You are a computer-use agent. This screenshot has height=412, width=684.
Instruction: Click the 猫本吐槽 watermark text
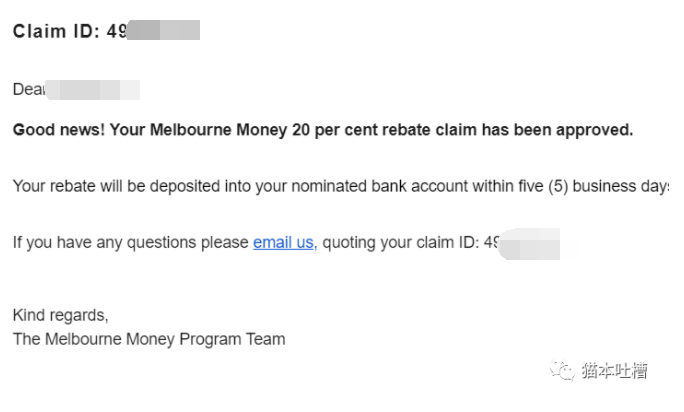tap(615, 371)
